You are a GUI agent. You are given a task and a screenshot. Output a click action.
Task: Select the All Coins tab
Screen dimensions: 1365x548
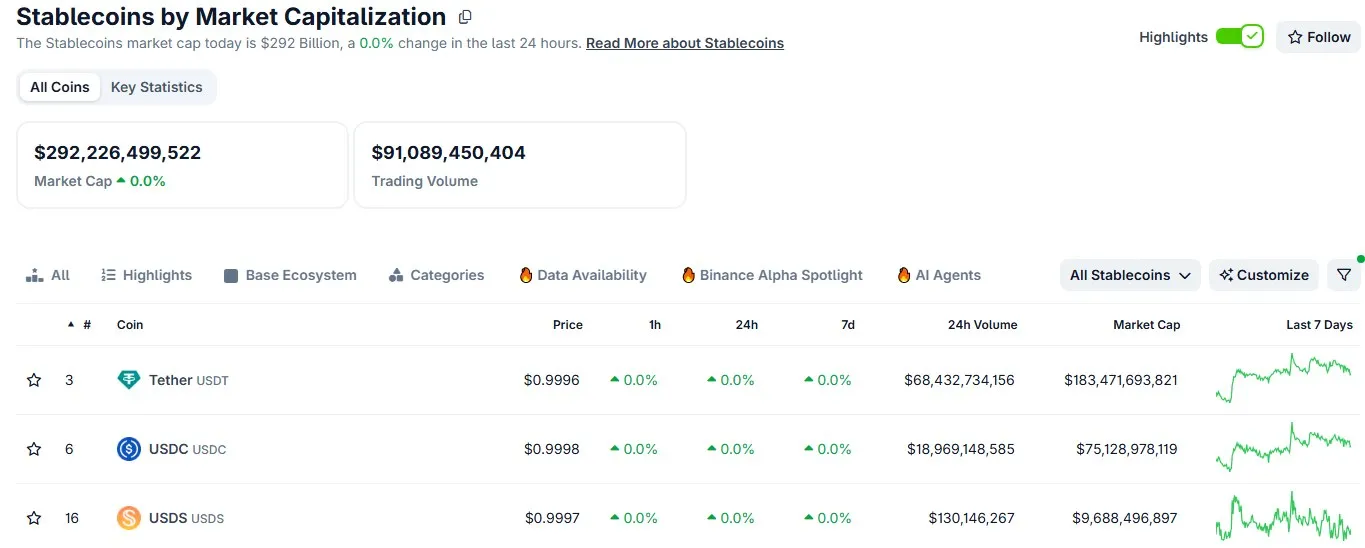click(60, 87)
